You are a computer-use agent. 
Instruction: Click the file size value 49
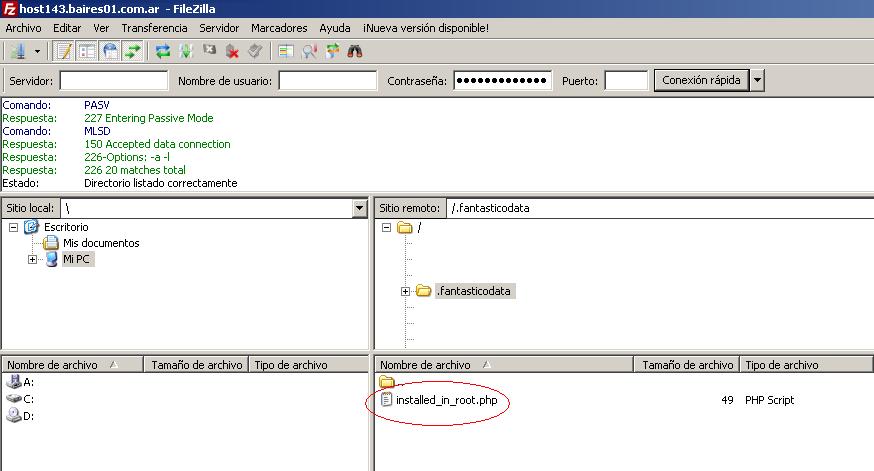coord(727,400)
